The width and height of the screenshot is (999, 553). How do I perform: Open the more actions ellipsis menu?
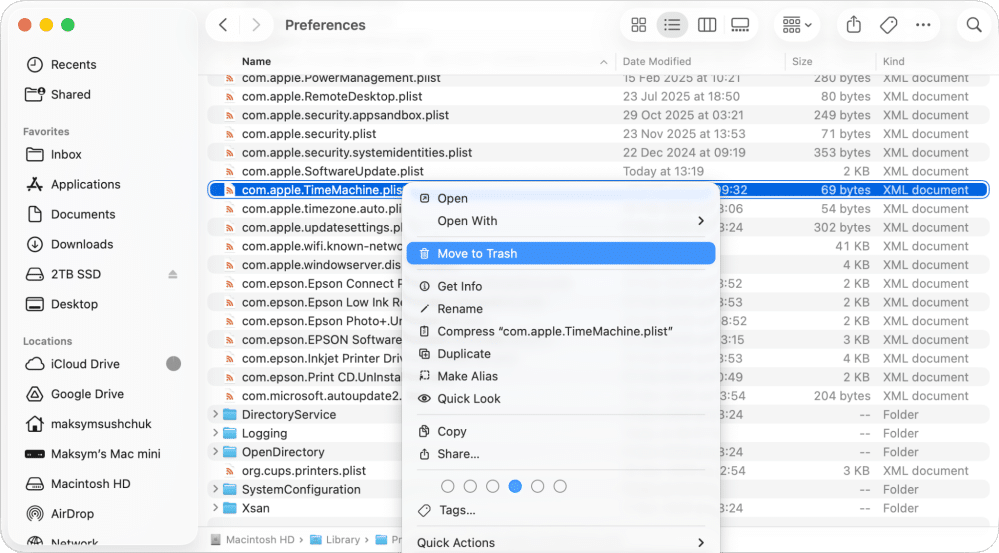pos(923,25)
